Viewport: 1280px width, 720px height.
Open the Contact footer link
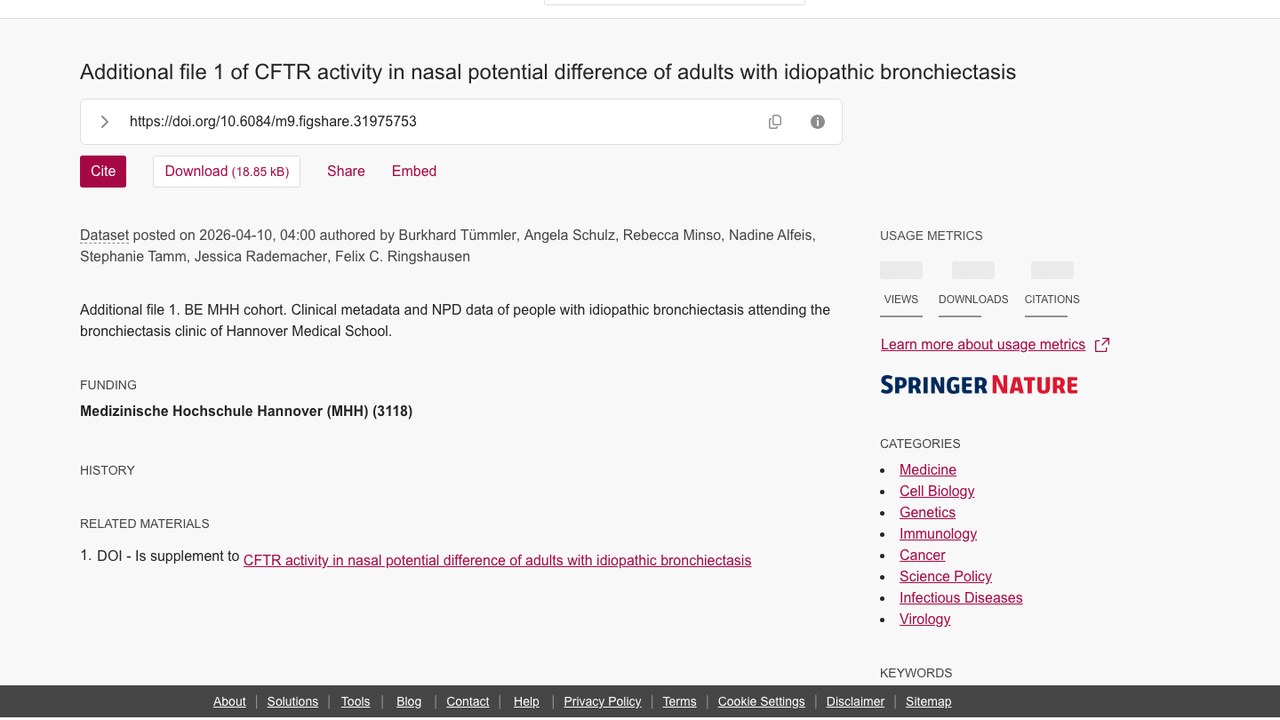click(x=468, y=702)
